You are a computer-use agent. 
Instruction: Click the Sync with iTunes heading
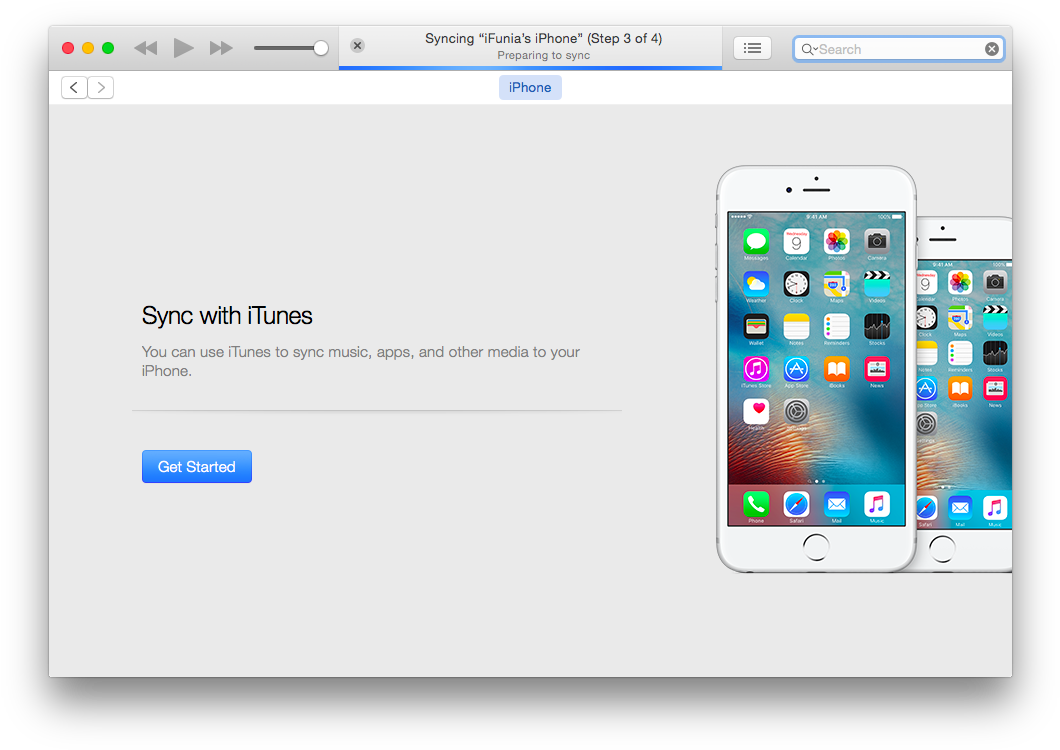[x=227, y=316]
